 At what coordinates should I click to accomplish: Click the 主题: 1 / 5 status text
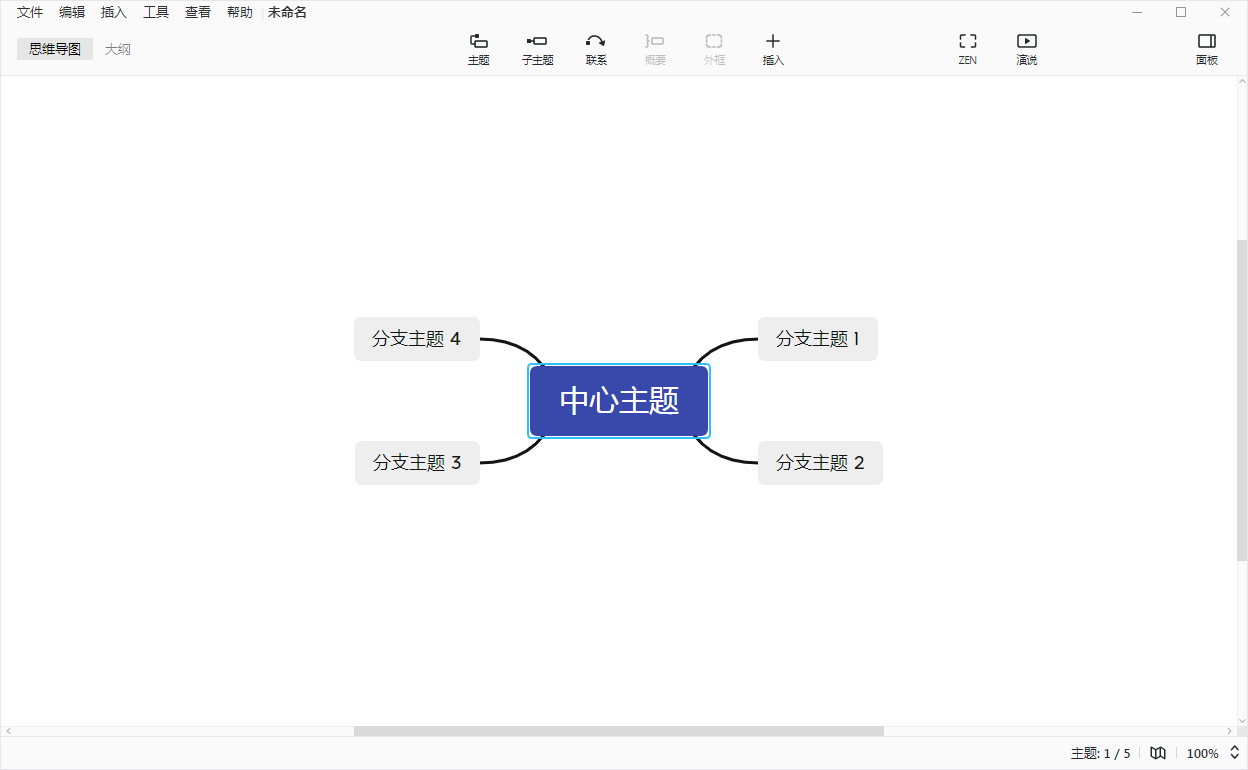1100,754
